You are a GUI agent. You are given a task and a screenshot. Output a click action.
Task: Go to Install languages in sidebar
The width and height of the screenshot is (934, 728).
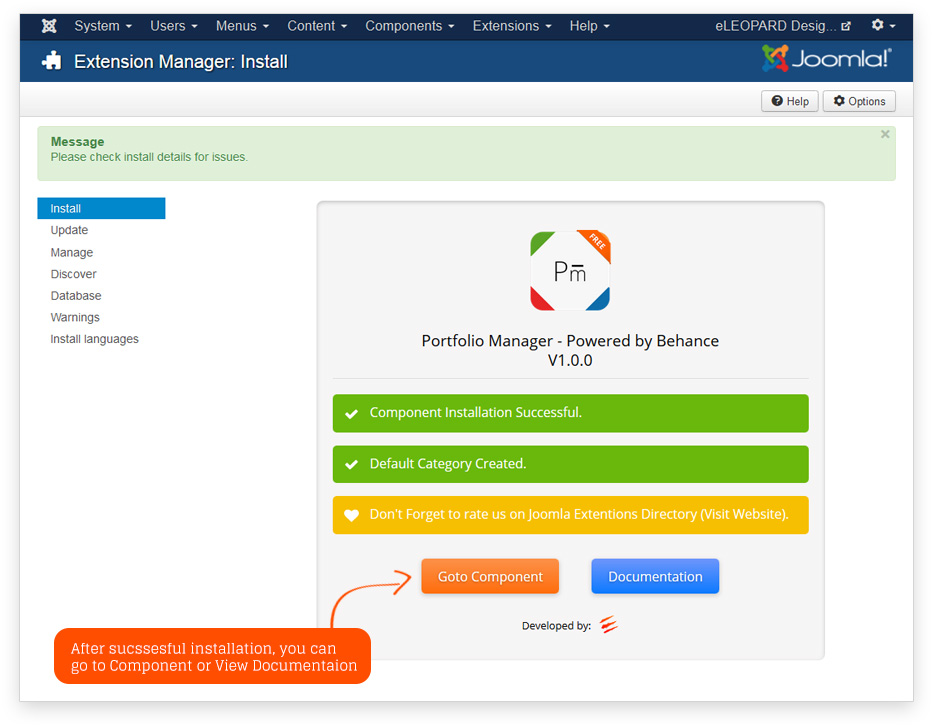(x=95, y=339)
